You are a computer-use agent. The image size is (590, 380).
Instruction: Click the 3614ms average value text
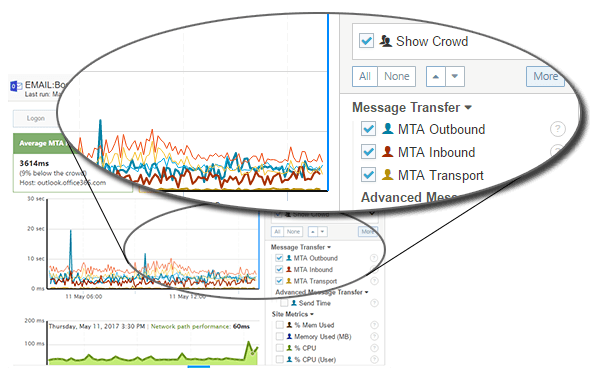(x=34, y=163)
